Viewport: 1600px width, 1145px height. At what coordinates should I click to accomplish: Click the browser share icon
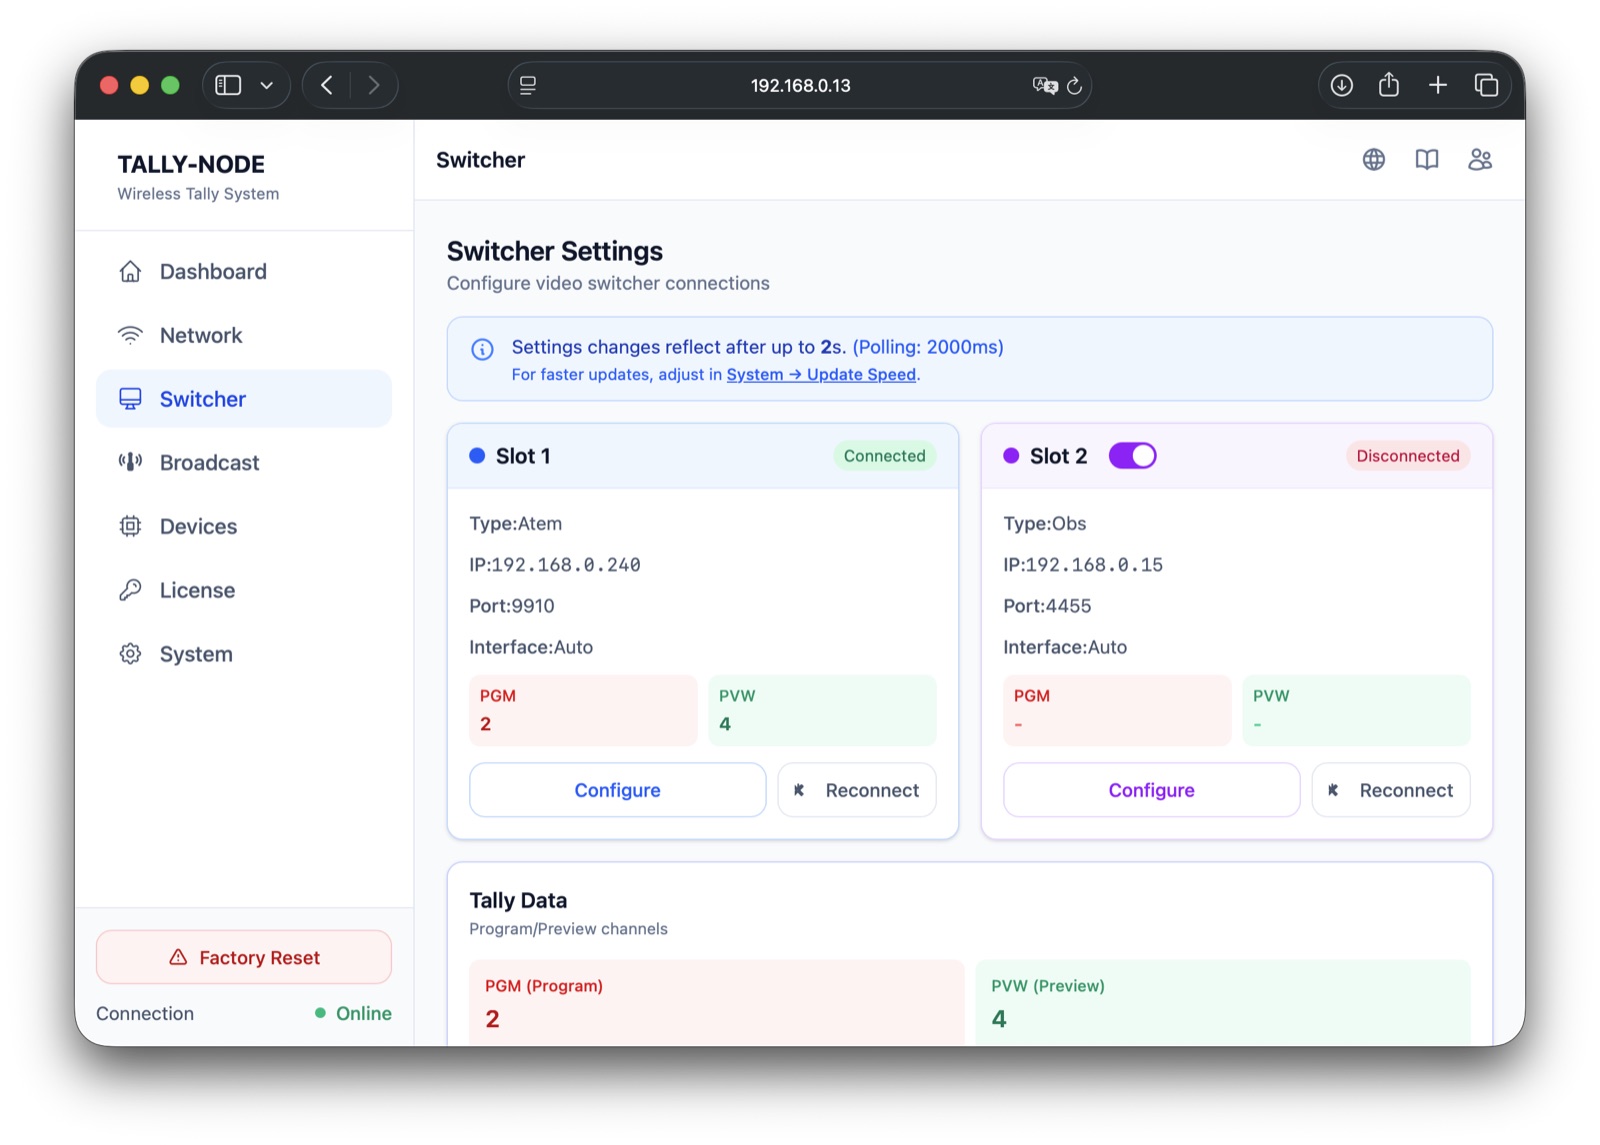(1389, 85)
